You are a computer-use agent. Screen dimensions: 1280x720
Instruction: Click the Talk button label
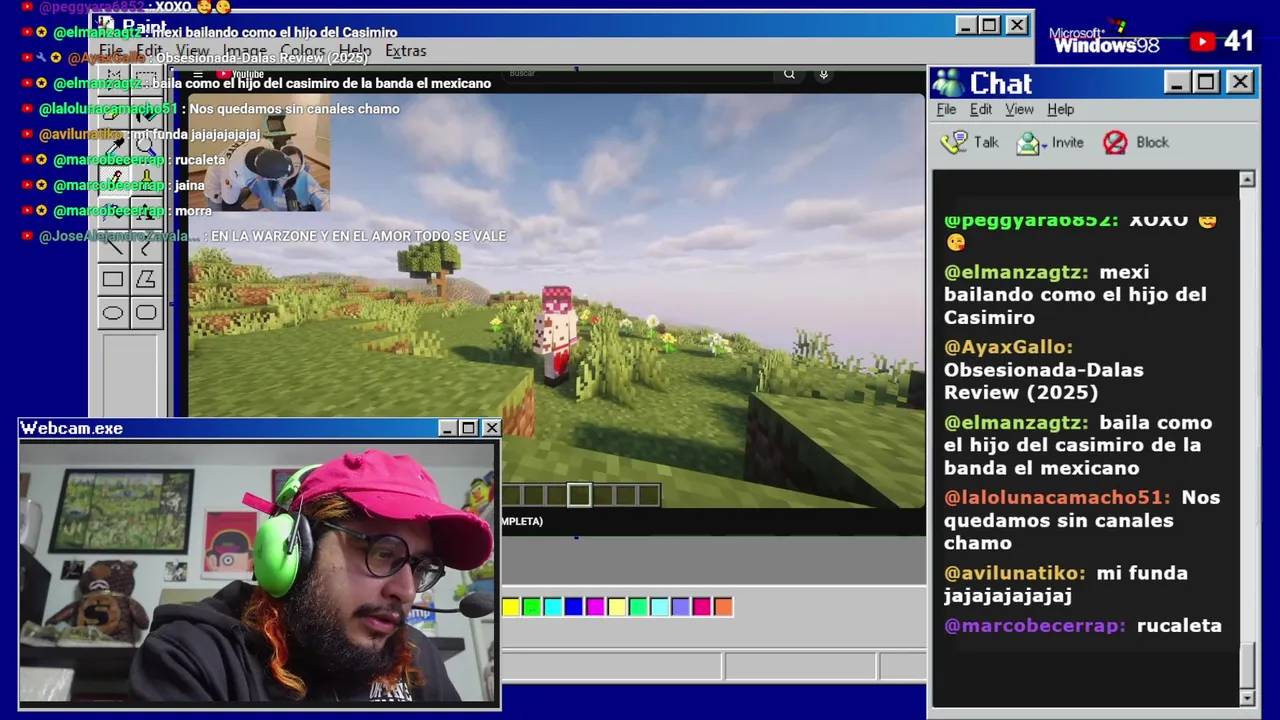(x=986, y=143)
